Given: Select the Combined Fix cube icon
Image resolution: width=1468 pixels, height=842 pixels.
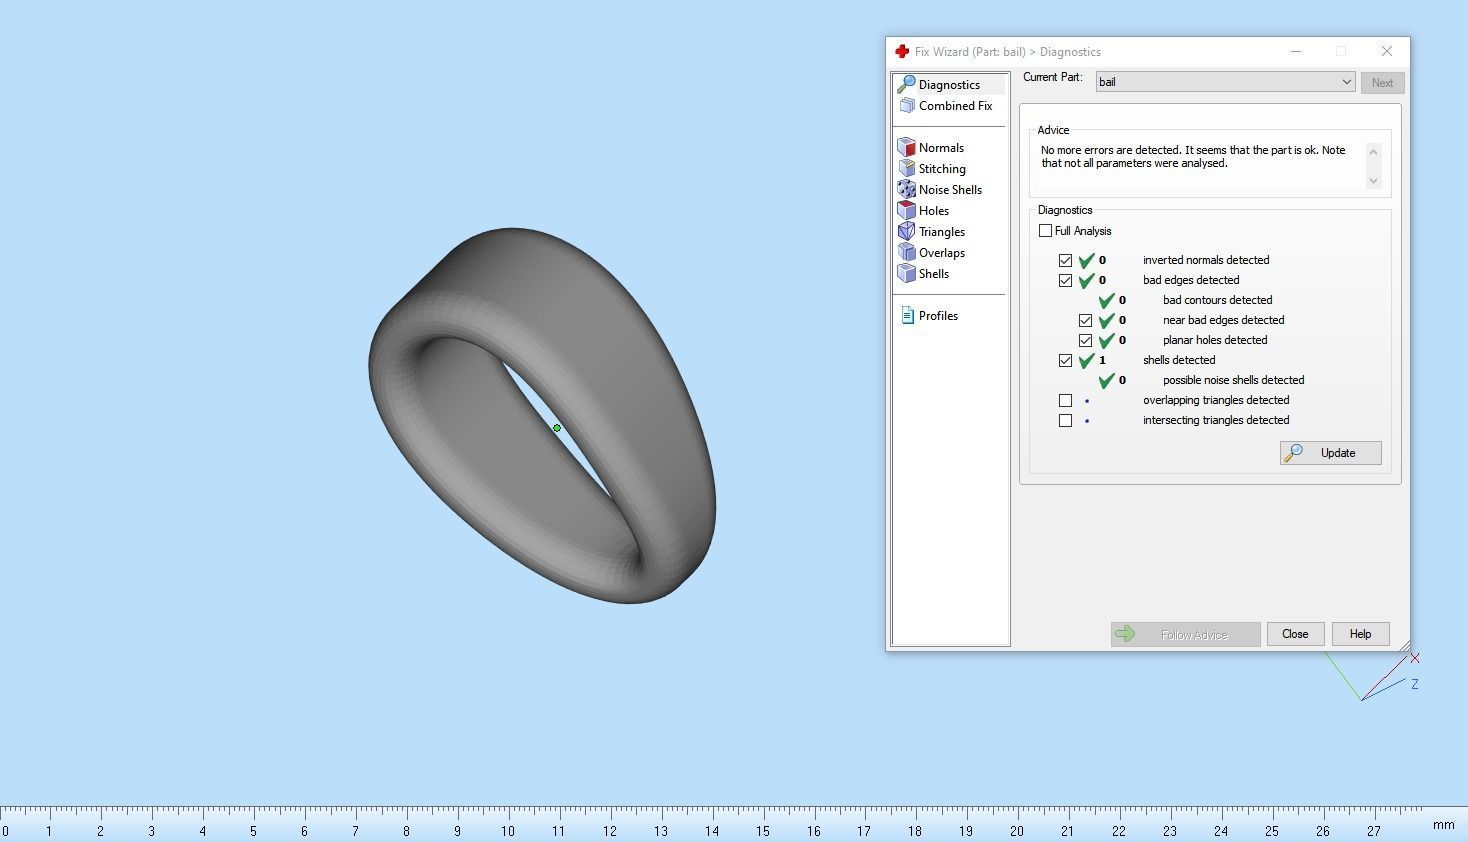Looking at the screenshot, I should tap(907, 105).
